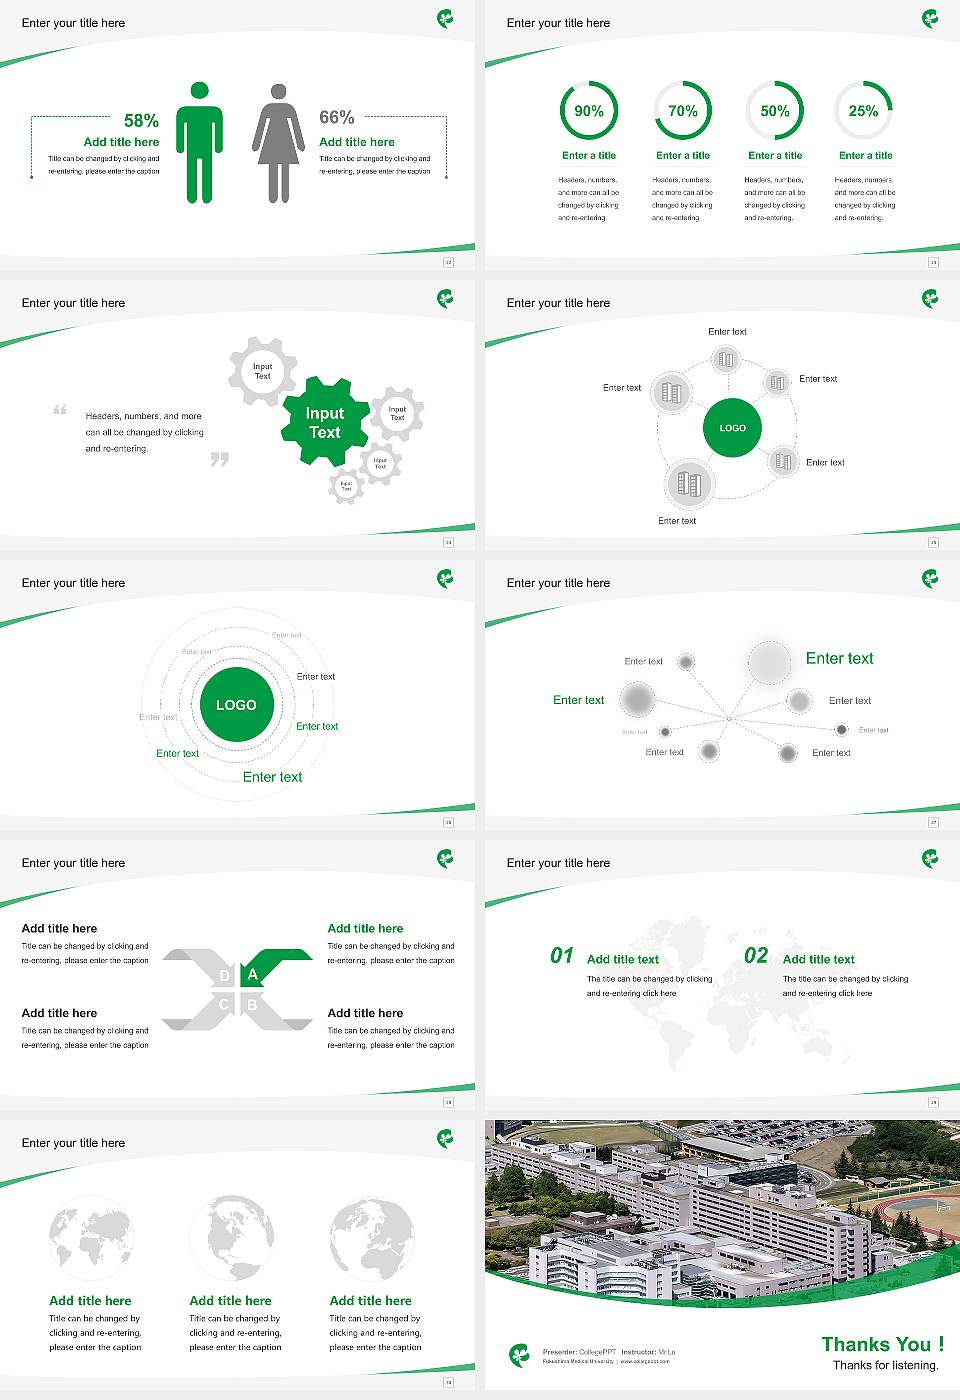This screenshot has width=960, height=1400.
Task: Select the third globe showing Asia
Action: coord(372,1240)
